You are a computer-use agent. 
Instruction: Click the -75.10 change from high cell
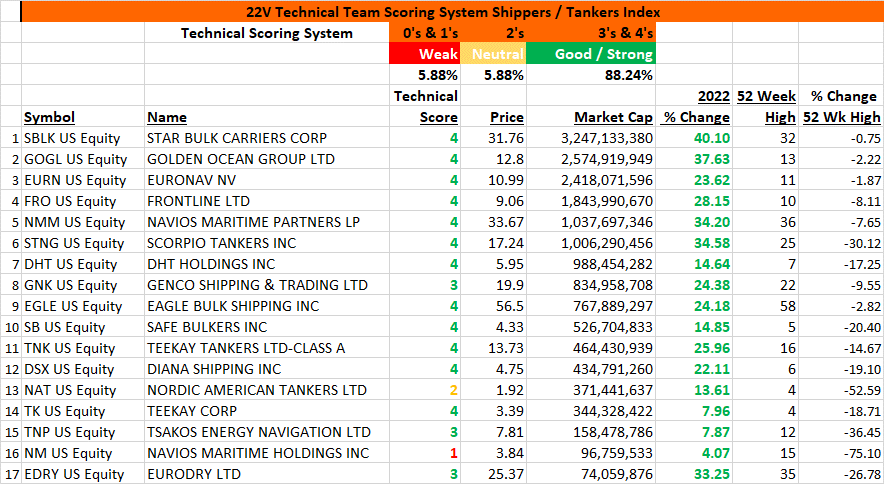(x=841, y=453)
